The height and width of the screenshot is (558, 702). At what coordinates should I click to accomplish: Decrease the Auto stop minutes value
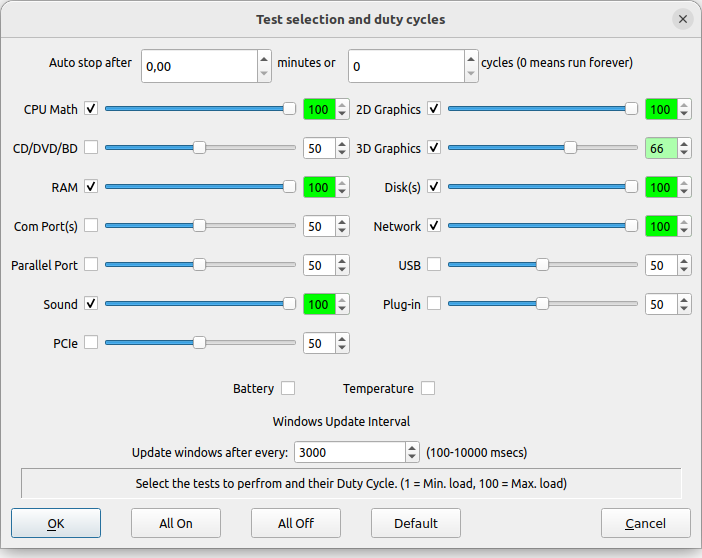[x=264, y=74]
